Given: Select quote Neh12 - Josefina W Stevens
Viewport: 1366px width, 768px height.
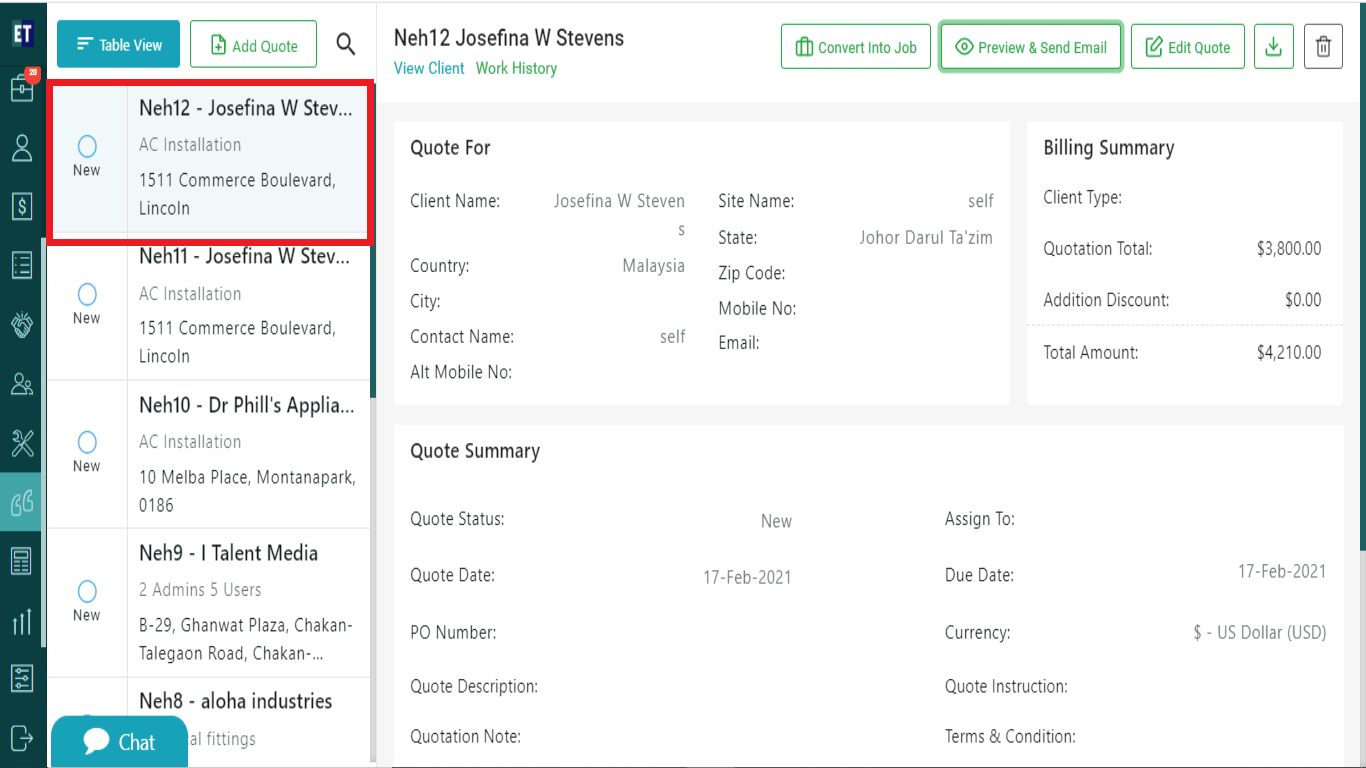Looking at the screenshot, I should click(208, 158).
